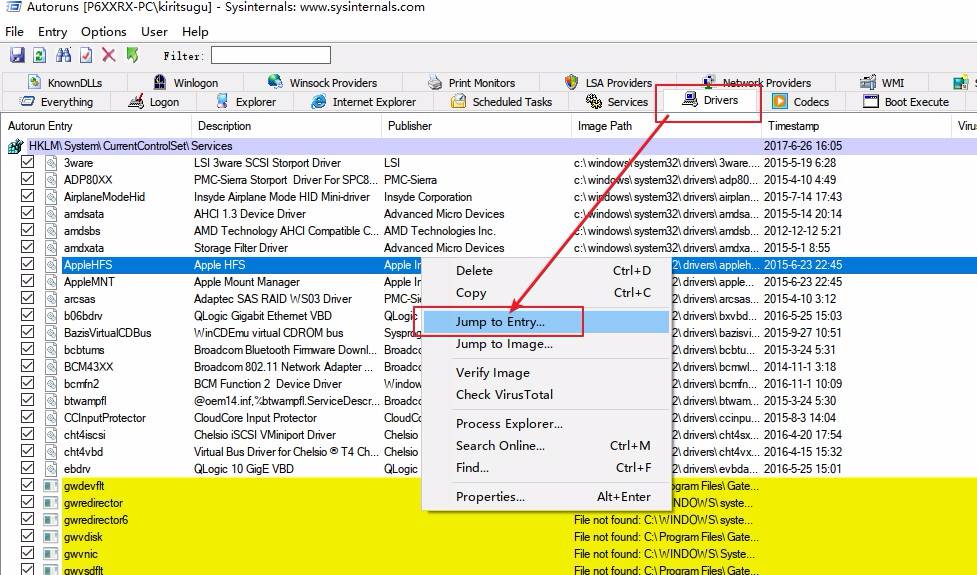Image resolution: width=977 pixels, height=575 pixels.
Task: Switch to the Network Providers tab
Action: (x=756, y=82)
